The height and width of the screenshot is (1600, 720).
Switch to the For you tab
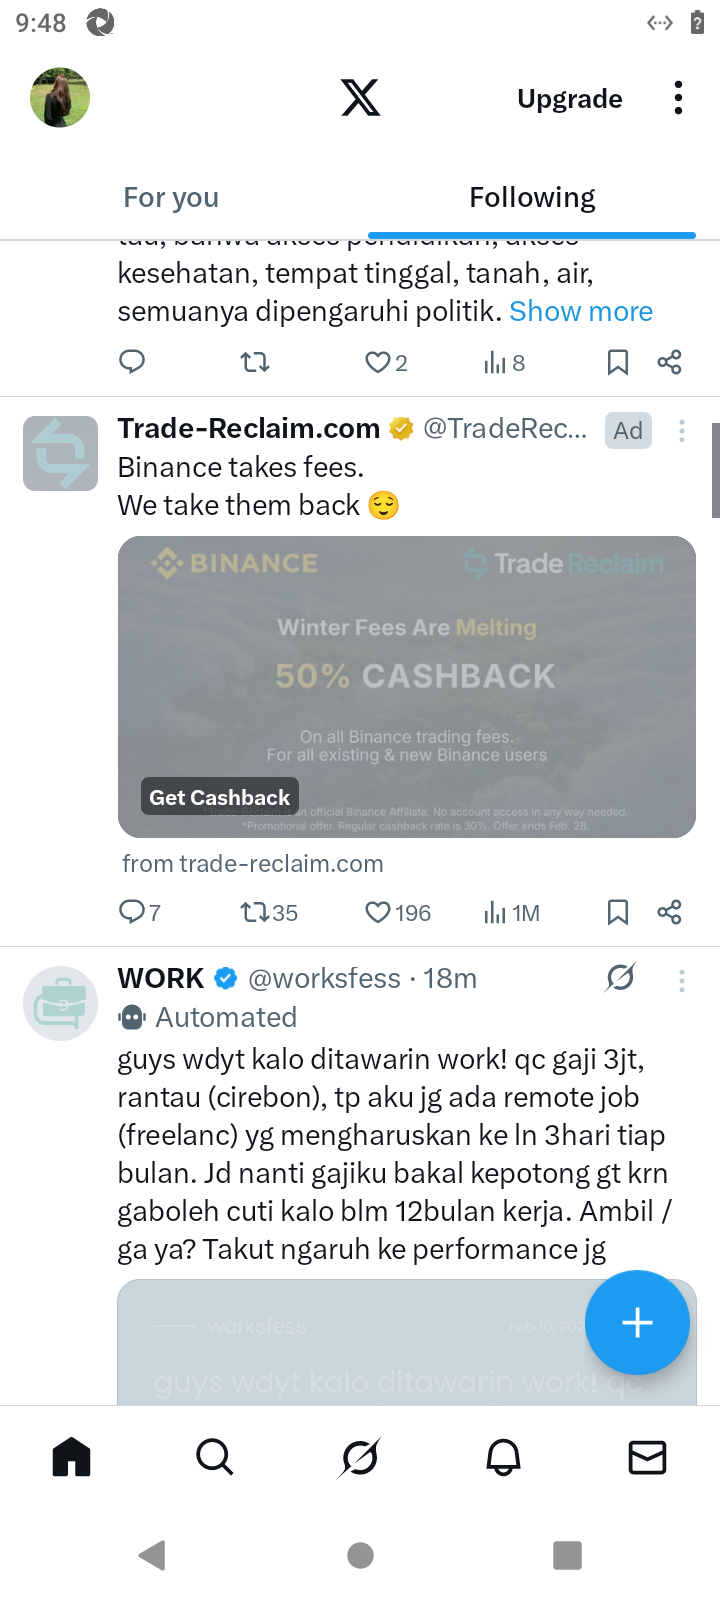click(171, 198)
